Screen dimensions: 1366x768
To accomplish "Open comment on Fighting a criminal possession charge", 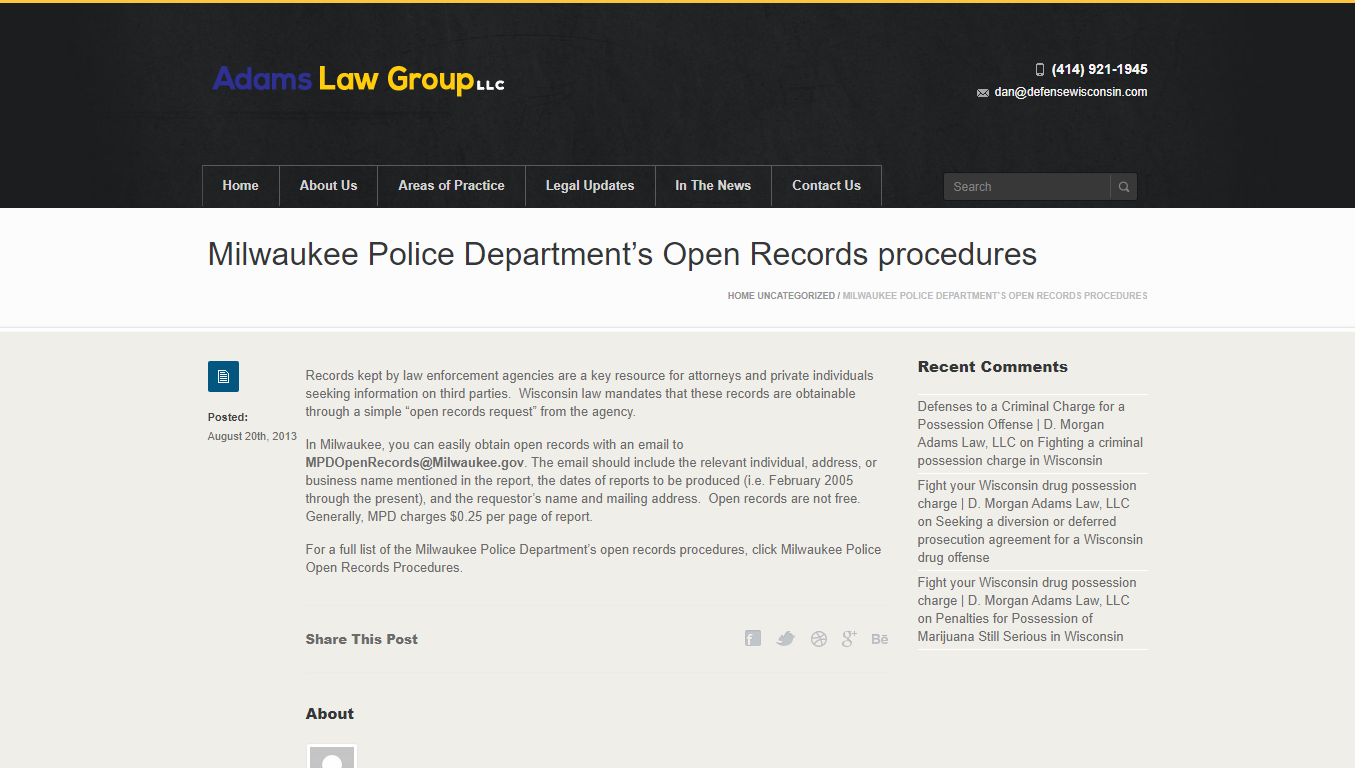I will (1030, 452).
